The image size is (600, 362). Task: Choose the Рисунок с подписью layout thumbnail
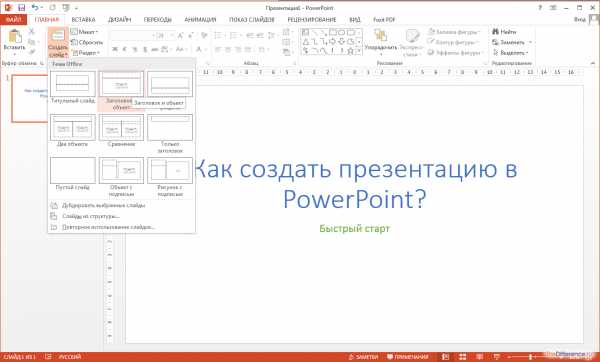(170, 170)
